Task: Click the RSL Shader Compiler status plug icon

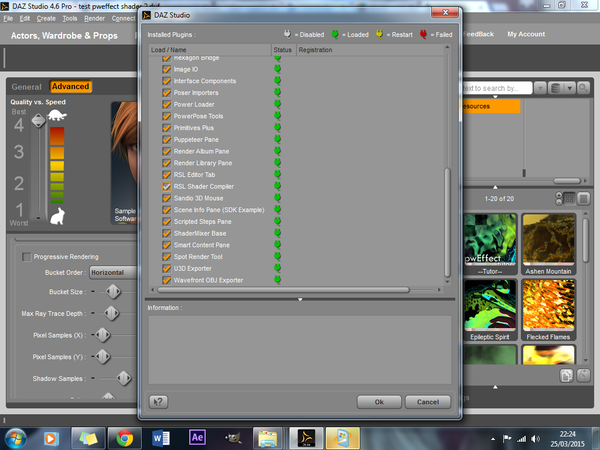Action: (277, 186)
